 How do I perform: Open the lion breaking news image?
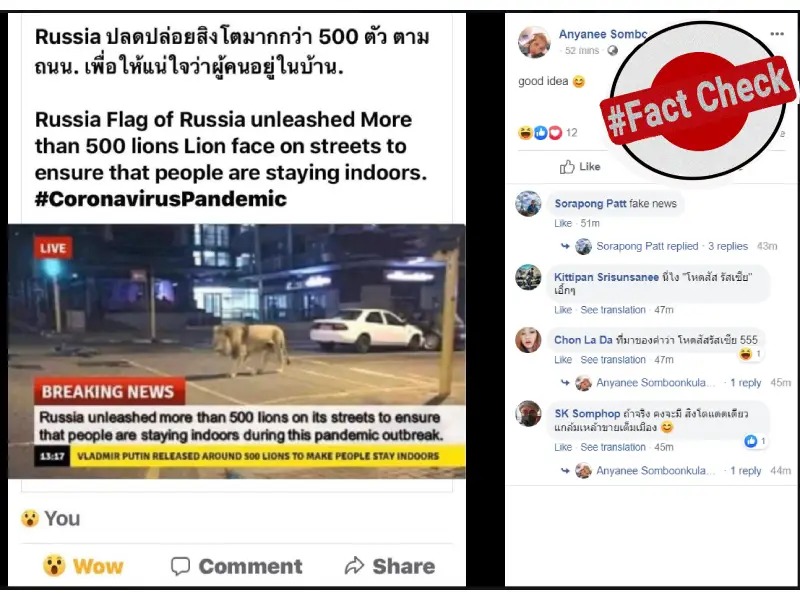click(x=237, y=351)
